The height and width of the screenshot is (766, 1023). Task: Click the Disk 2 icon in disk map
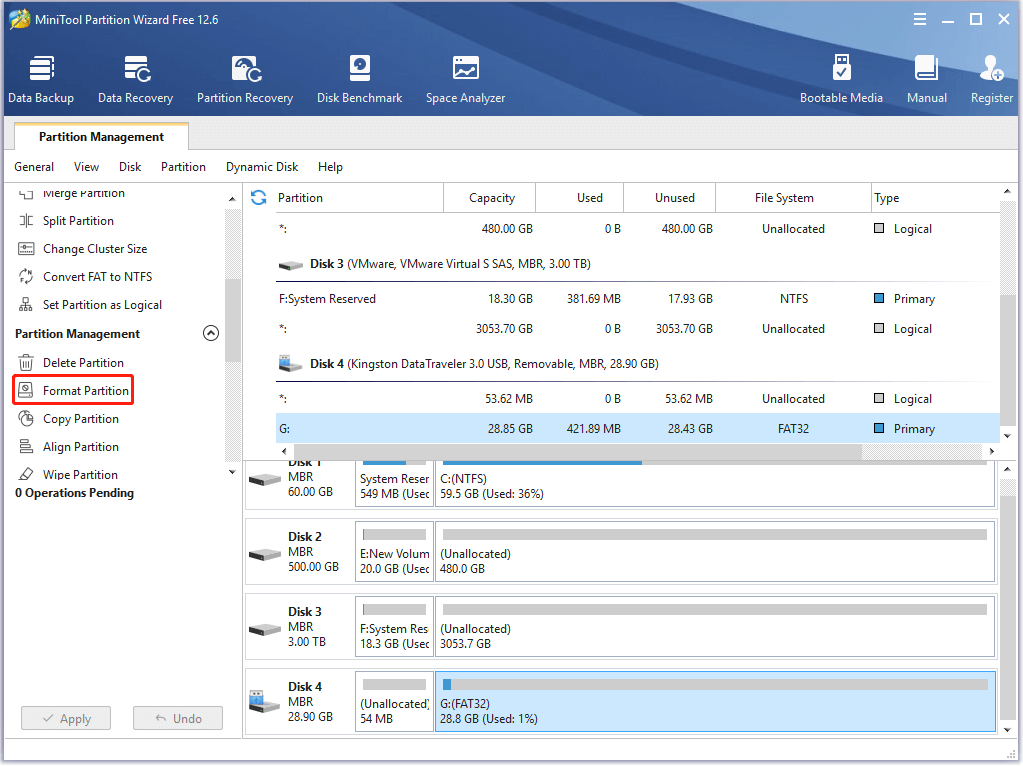[x=265, y=555]
